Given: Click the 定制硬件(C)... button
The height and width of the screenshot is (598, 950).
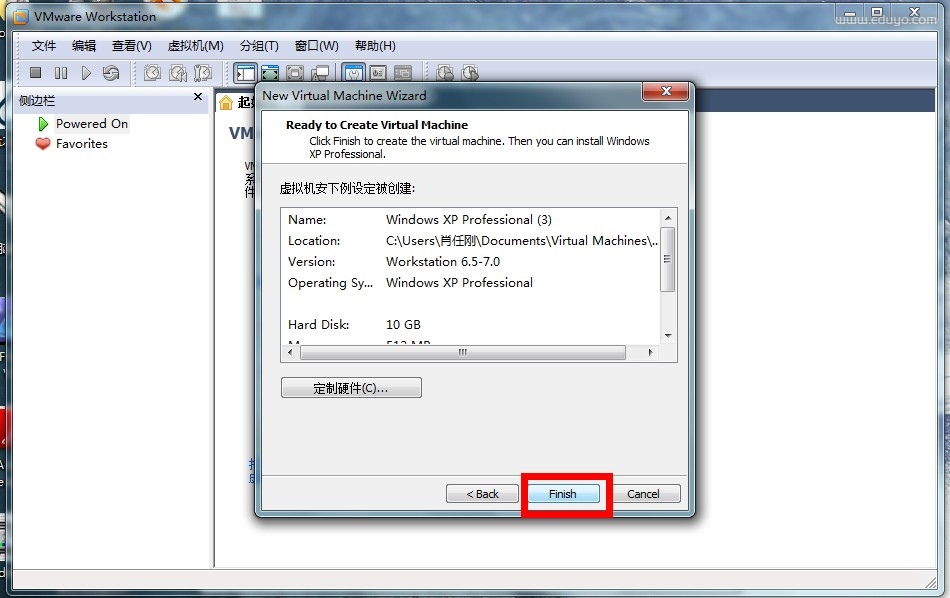Looking at the screenshot, I should [351, 388].
